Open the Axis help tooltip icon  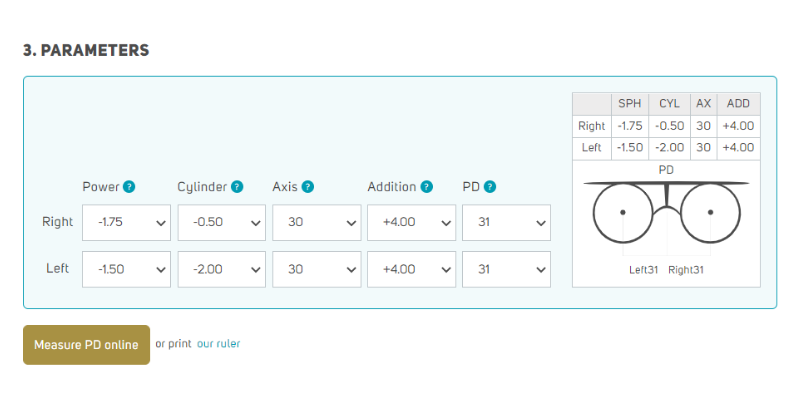(308, 187)
